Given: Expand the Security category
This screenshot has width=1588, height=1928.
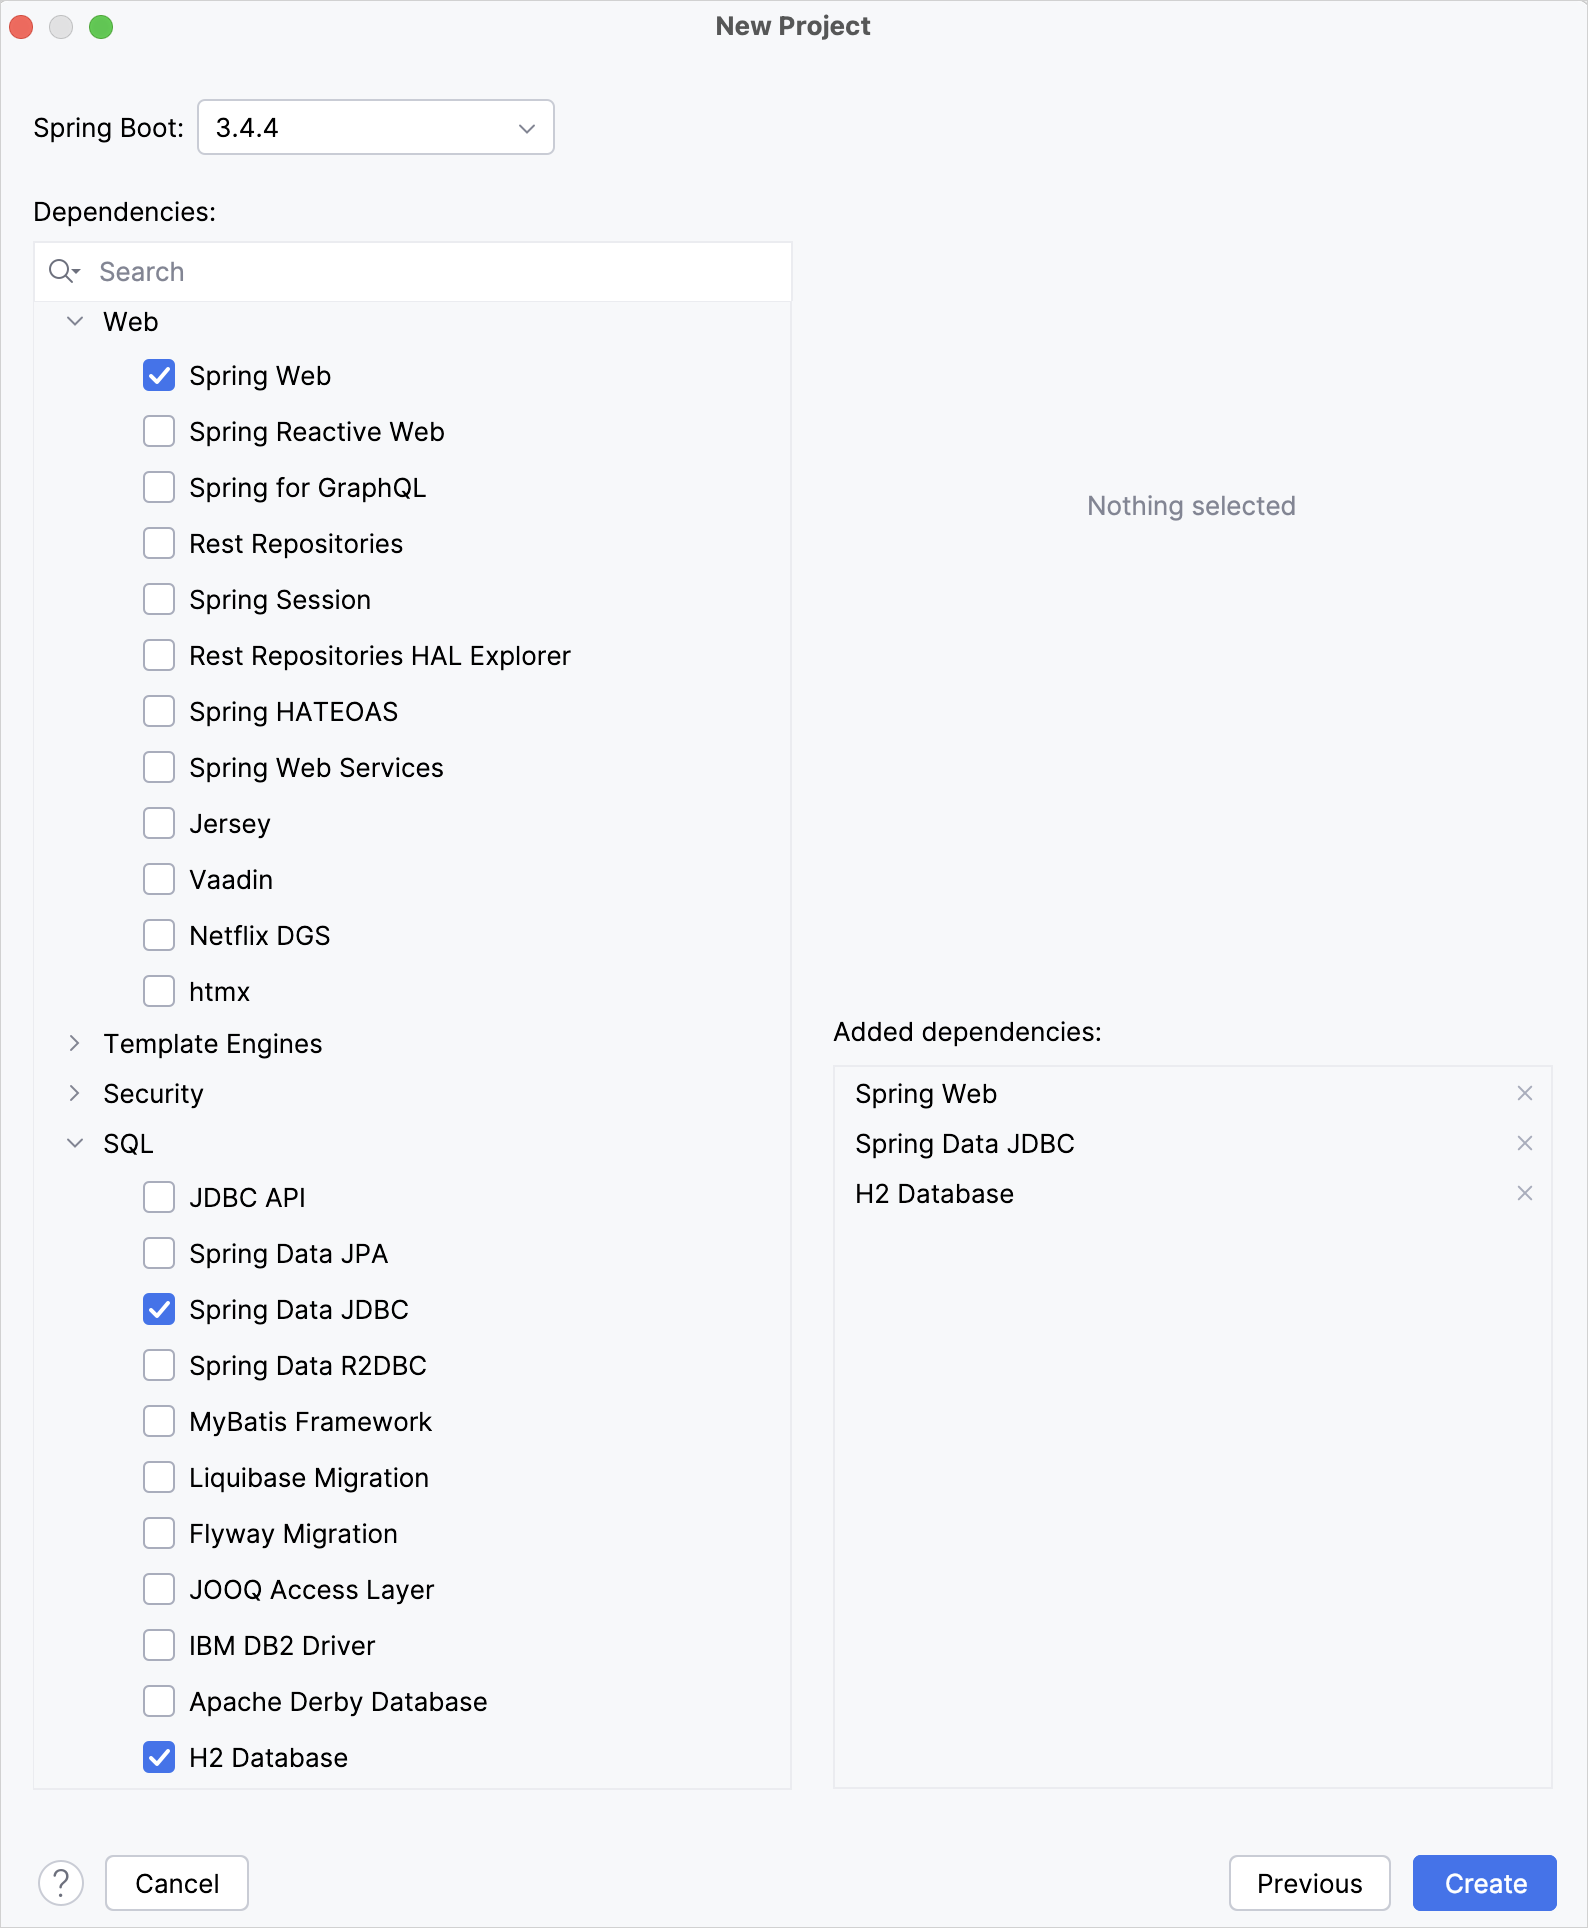Looking at the screenshot, I should click(75, 1093).
